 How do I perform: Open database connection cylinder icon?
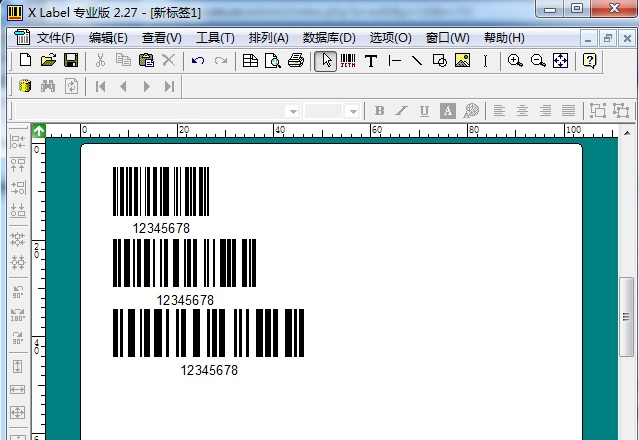tap(25, 86)
